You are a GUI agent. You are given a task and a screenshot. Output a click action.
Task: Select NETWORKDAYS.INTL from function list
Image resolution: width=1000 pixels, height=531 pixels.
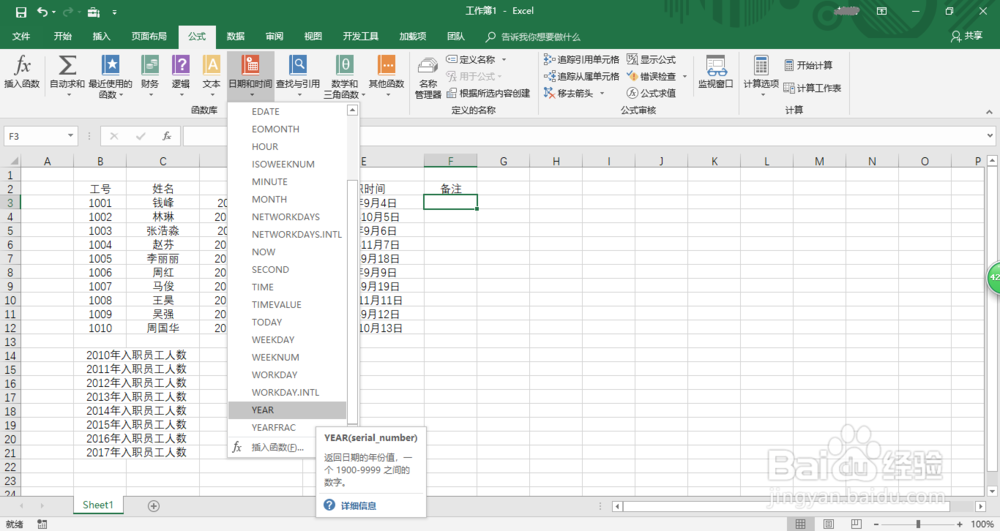[287, 235]
